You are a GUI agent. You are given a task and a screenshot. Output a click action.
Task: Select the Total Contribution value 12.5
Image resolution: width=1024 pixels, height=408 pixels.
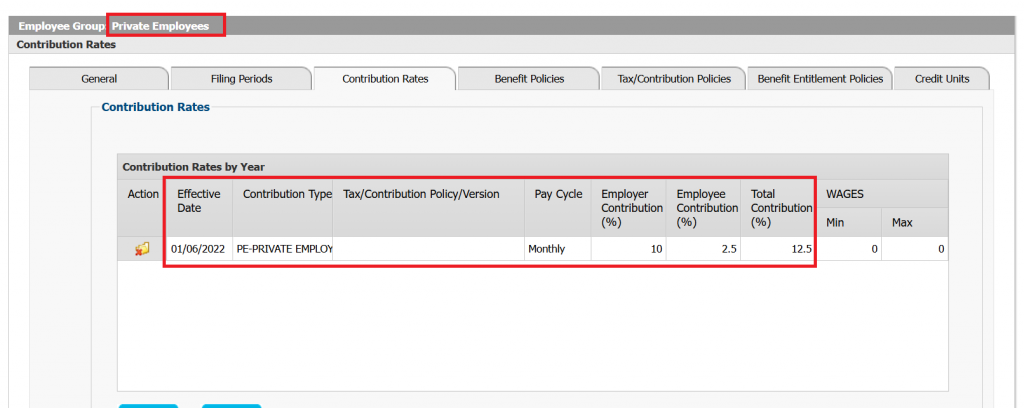[x=778, y=249]
